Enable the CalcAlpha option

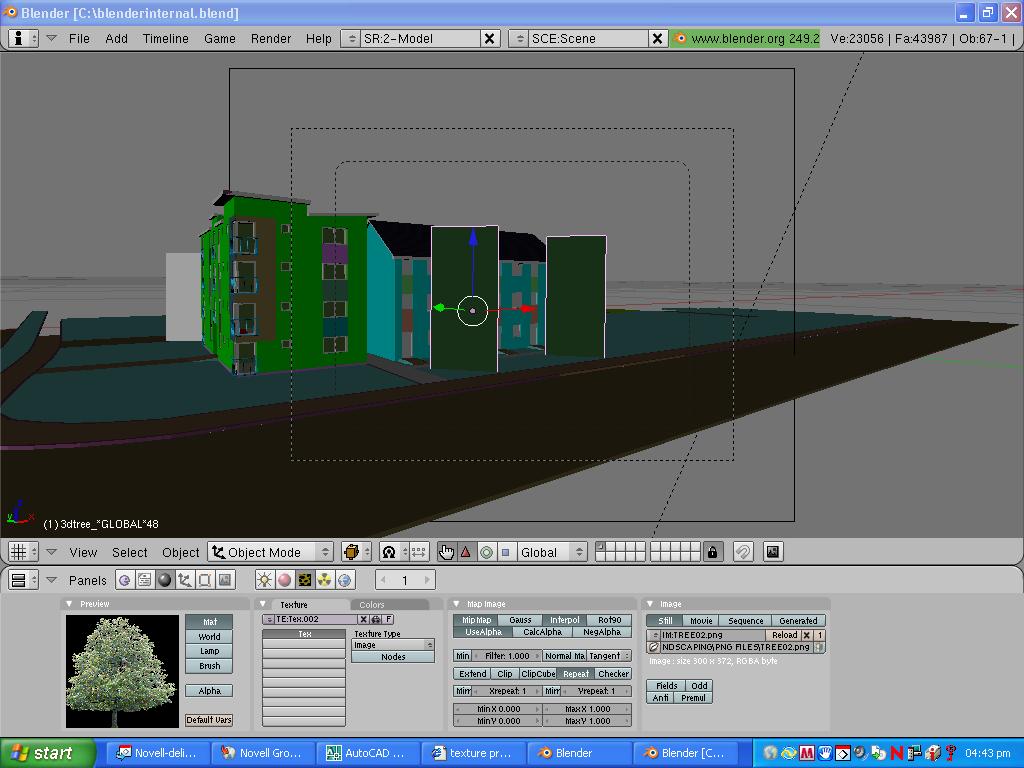(543, 632)
